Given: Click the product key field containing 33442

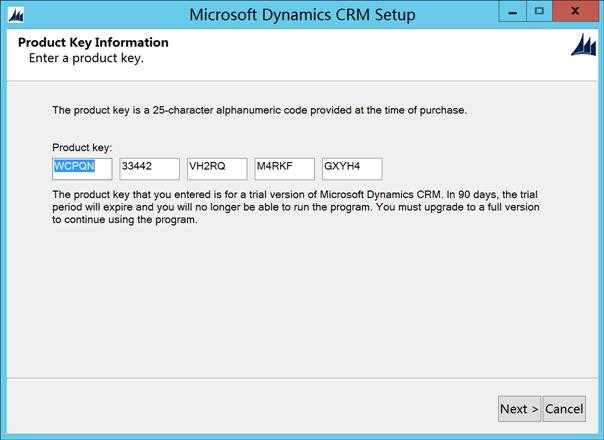Looking at the screenshot, I should tap(149, 168).
